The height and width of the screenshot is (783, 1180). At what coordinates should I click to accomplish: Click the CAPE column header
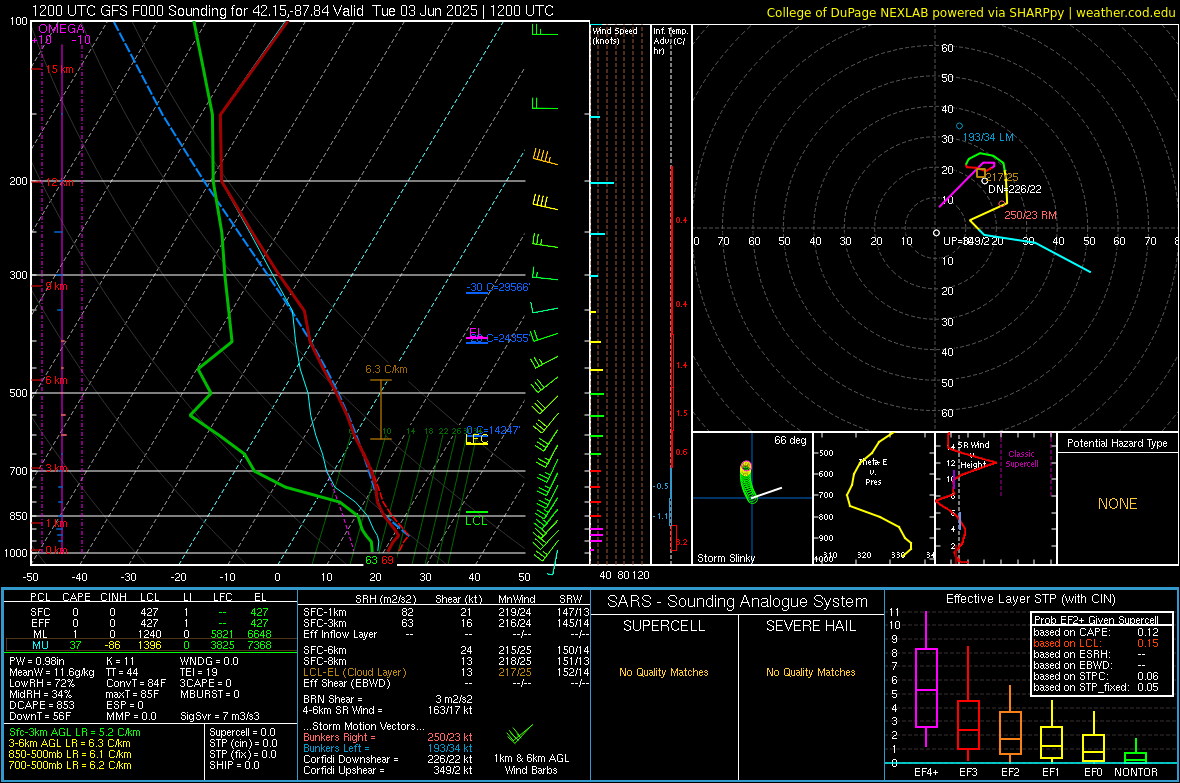coord(76,597)
